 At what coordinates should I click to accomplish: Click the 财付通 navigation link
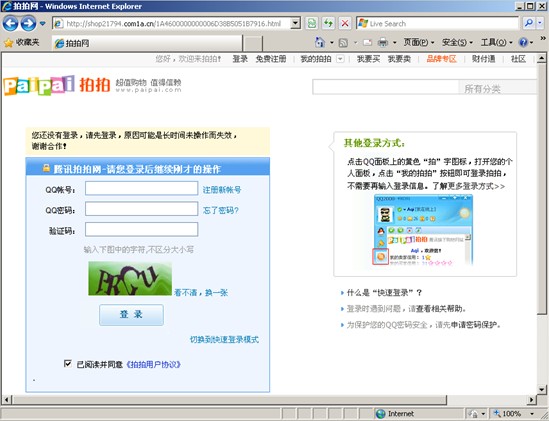tap(483, 59)
